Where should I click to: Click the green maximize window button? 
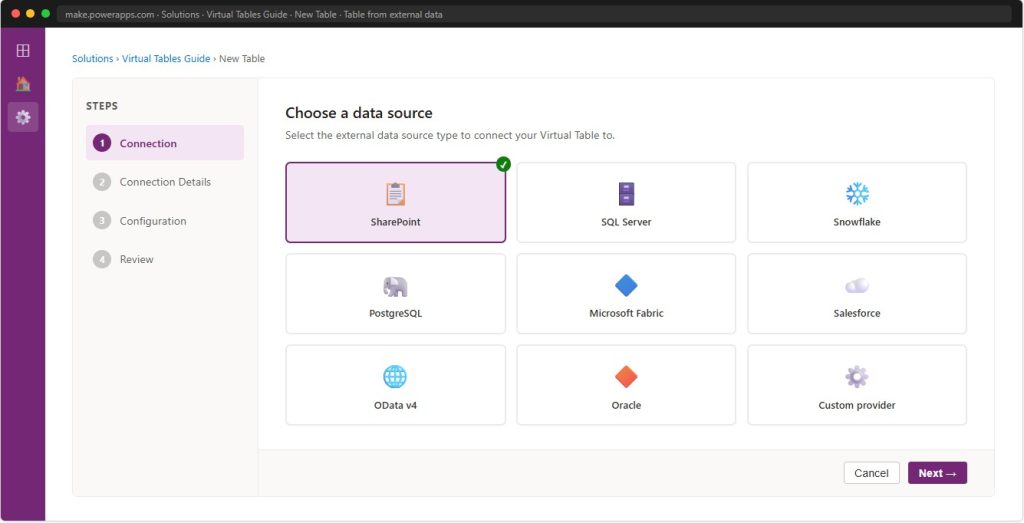click(x=45, y=14)
